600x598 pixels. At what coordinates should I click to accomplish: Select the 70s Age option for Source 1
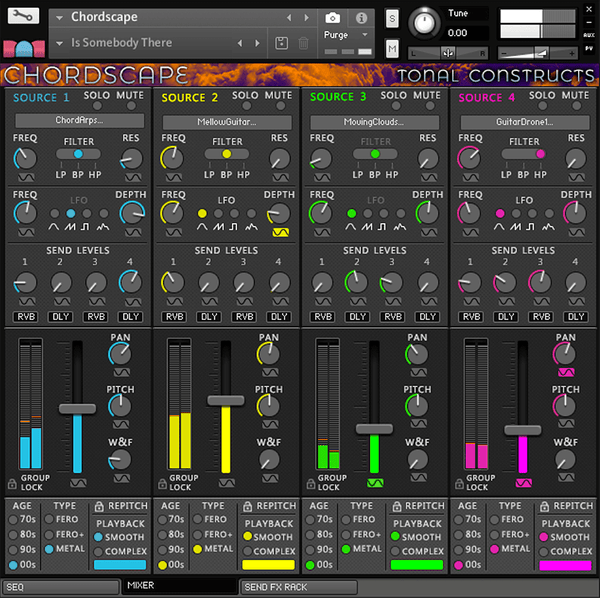[x=14, y=520]
